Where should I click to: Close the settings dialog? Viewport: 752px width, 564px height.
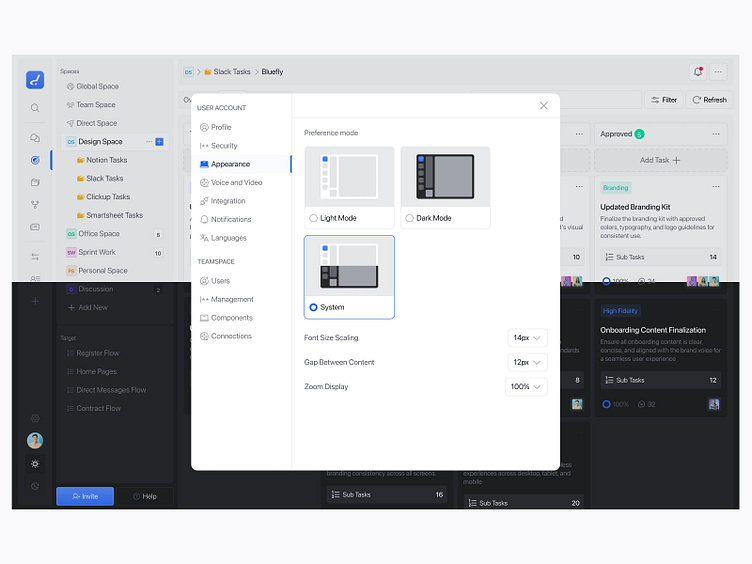[x=544, y=106]
